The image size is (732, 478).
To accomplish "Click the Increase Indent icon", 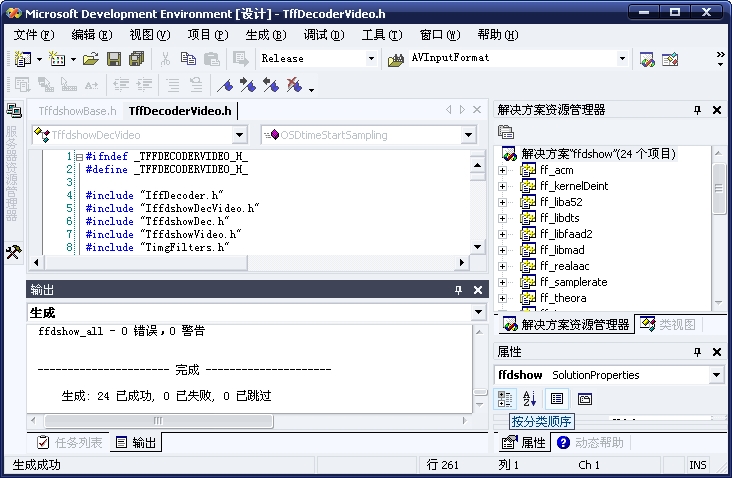I will (144, 85).
